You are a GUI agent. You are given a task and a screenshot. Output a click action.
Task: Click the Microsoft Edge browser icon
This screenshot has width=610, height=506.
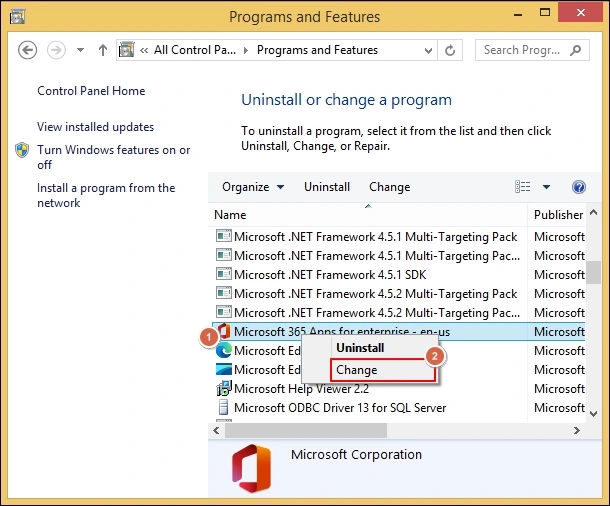(224, 350)
